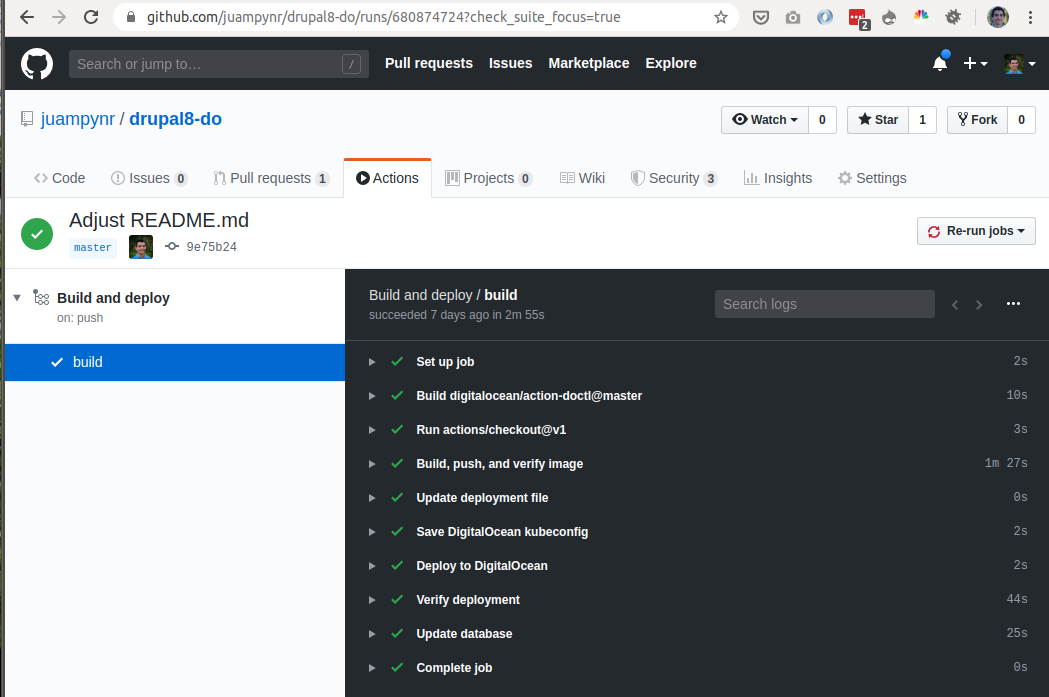Open the red extension with badge 2
The image size is (1049, 697).
point(858,18)
